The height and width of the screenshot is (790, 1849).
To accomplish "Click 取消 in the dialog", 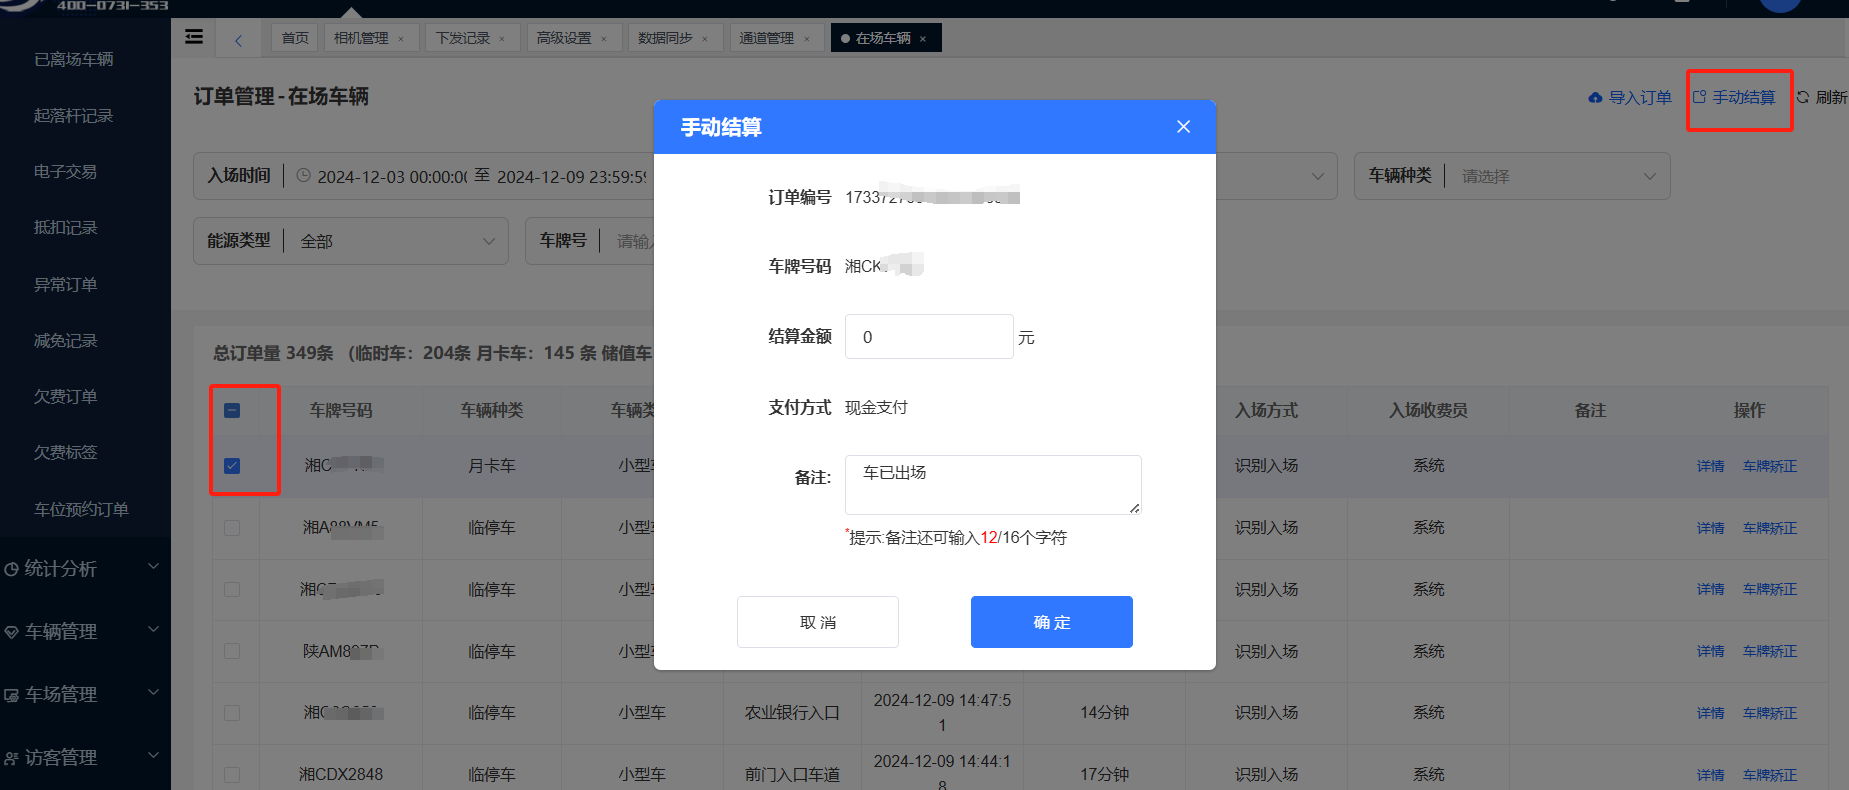I will pyautogui.click(x=818, y=622).
